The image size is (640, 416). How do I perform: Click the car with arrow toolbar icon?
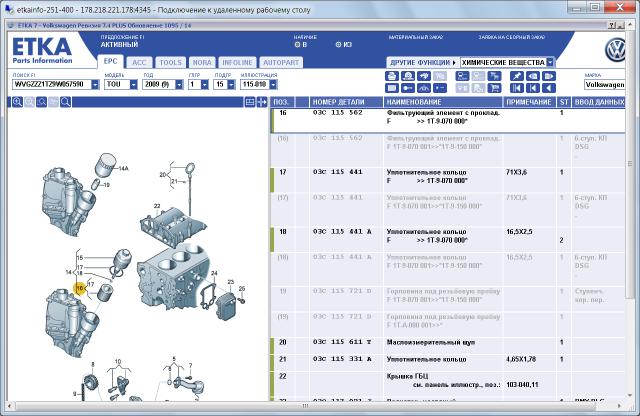(424, 76)
